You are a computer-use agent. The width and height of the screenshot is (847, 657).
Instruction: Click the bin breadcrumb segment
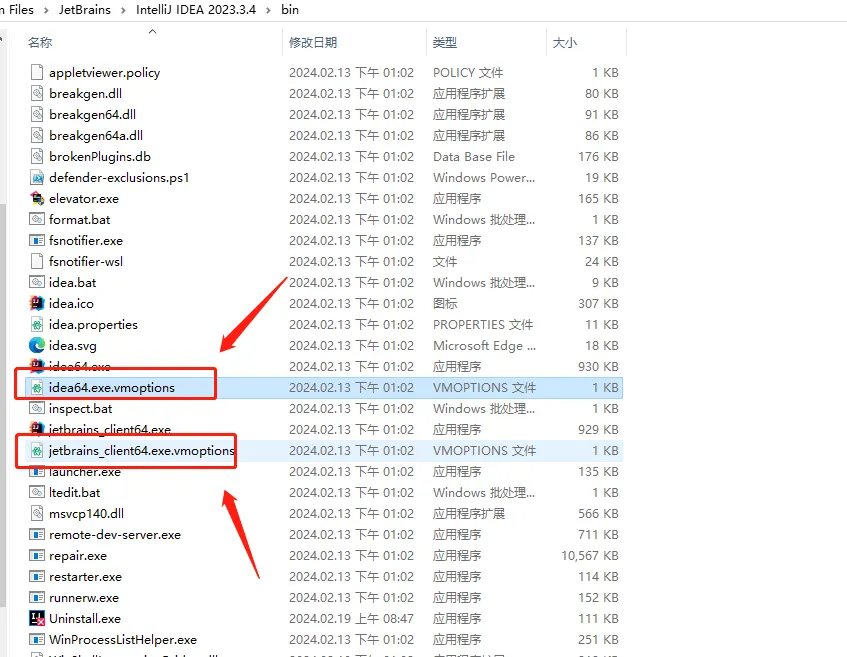[290, 10]
